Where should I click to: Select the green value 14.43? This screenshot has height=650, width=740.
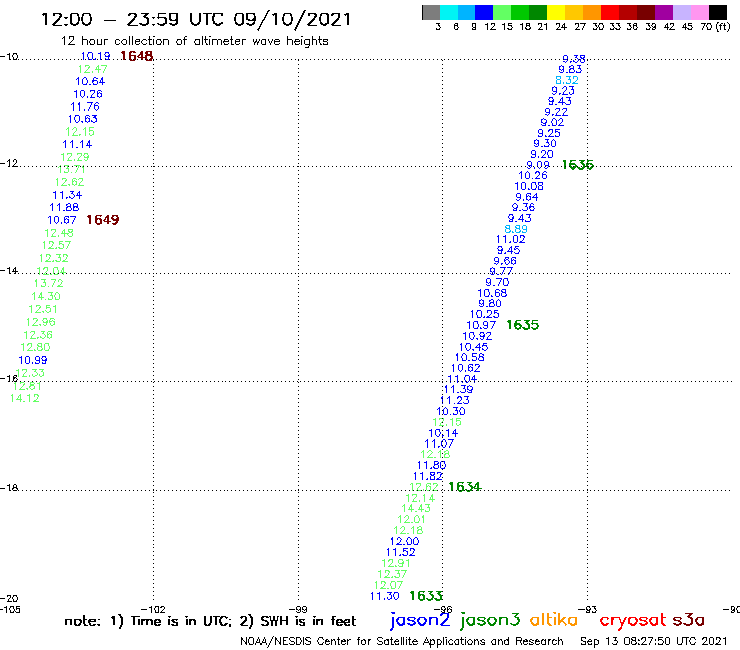[416, 508]
